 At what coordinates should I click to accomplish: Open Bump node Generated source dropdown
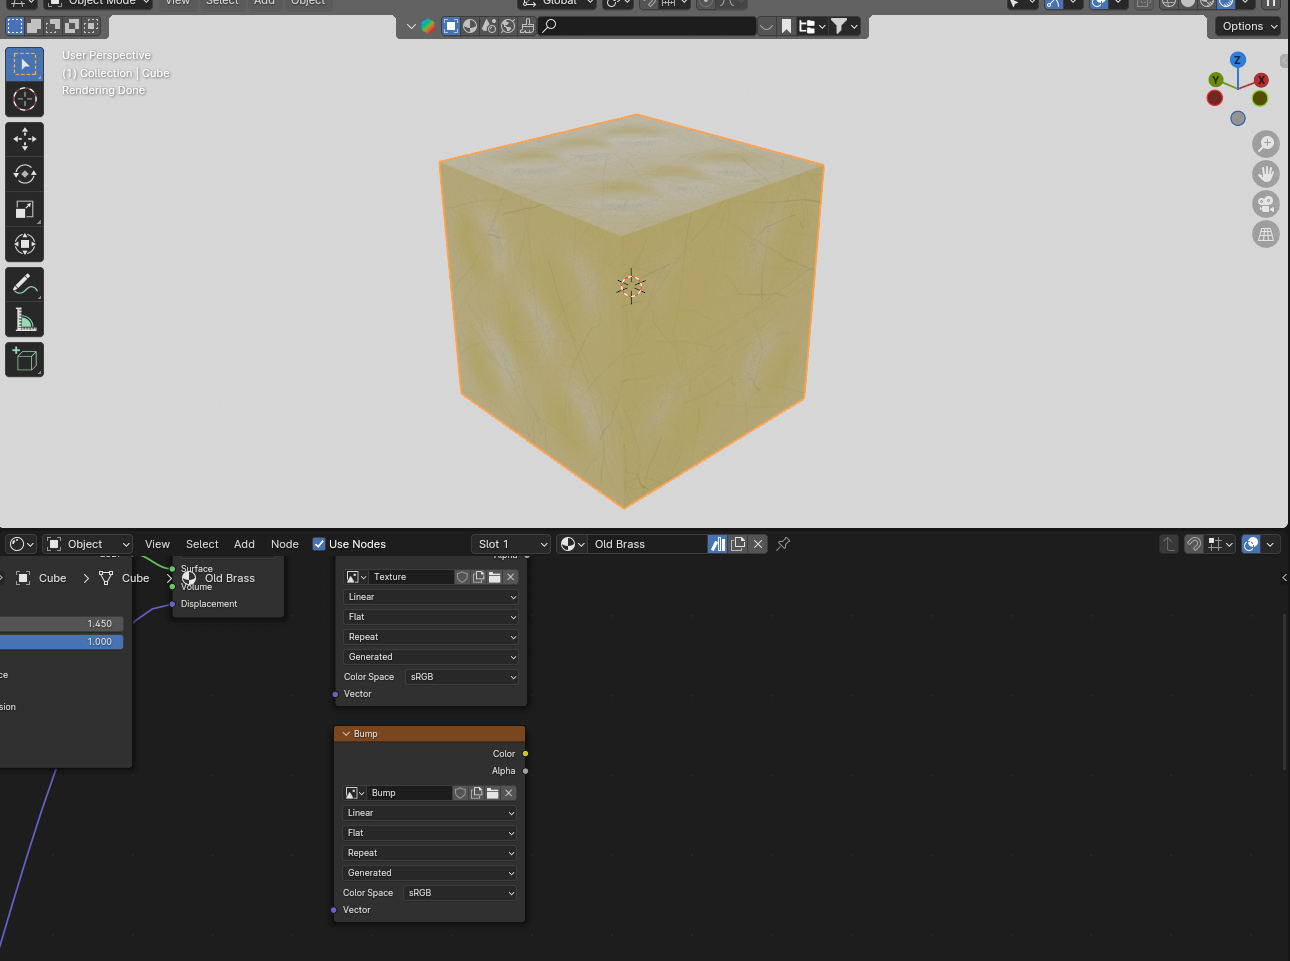(x=430, y=873)
